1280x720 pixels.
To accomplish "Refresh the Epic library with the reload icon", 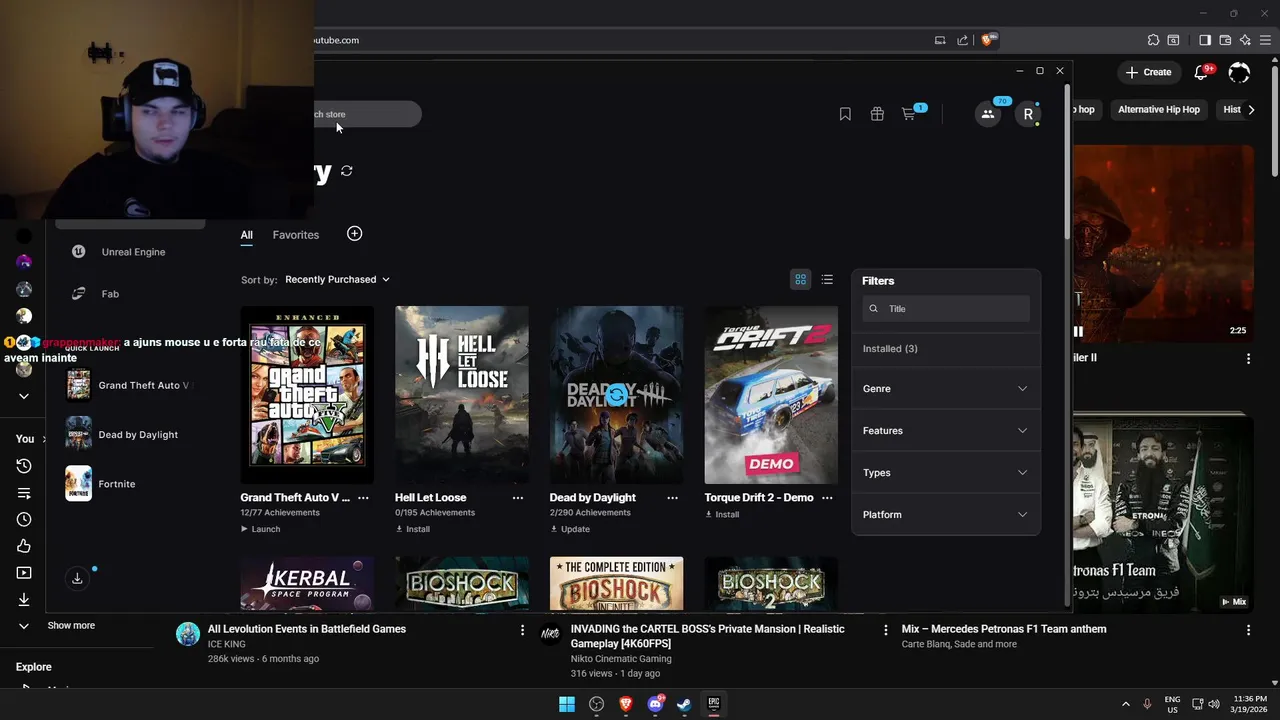I will pos(347,171).
